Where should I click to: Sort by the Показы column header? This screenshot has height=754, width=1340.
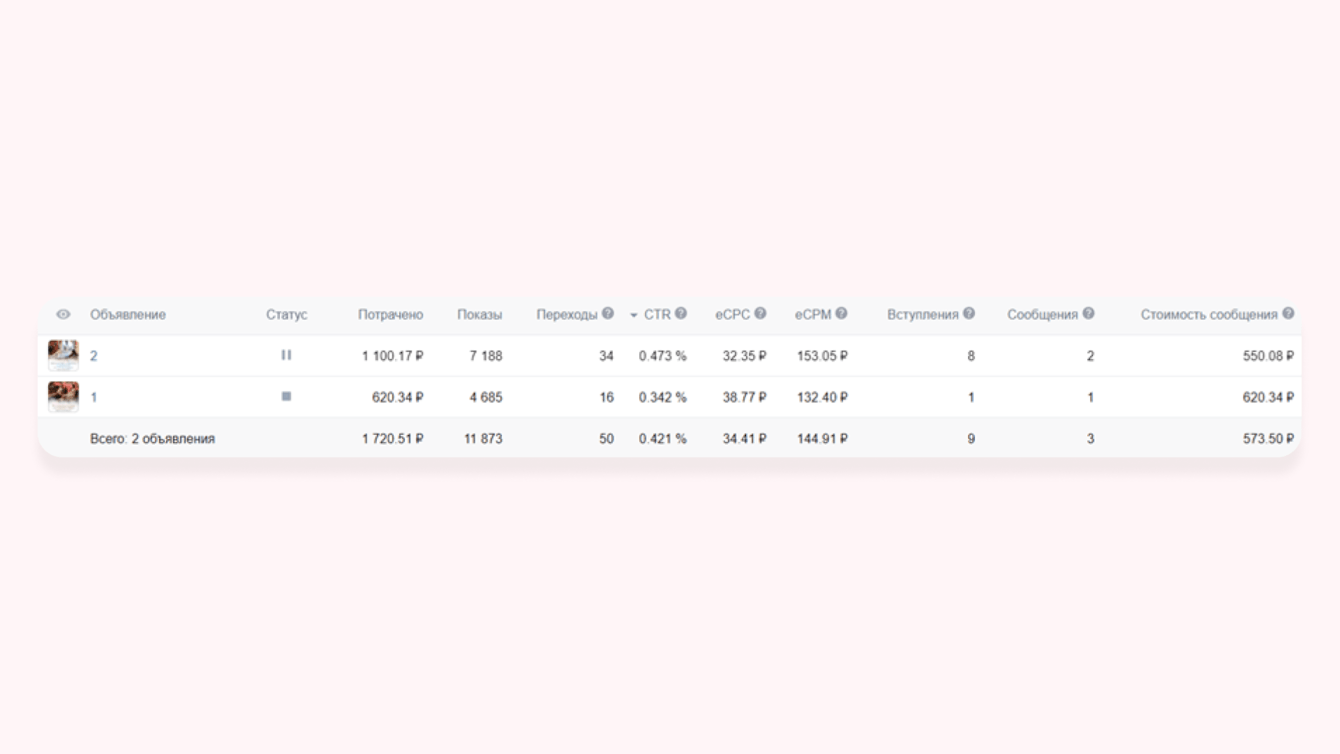coord(480,315)
